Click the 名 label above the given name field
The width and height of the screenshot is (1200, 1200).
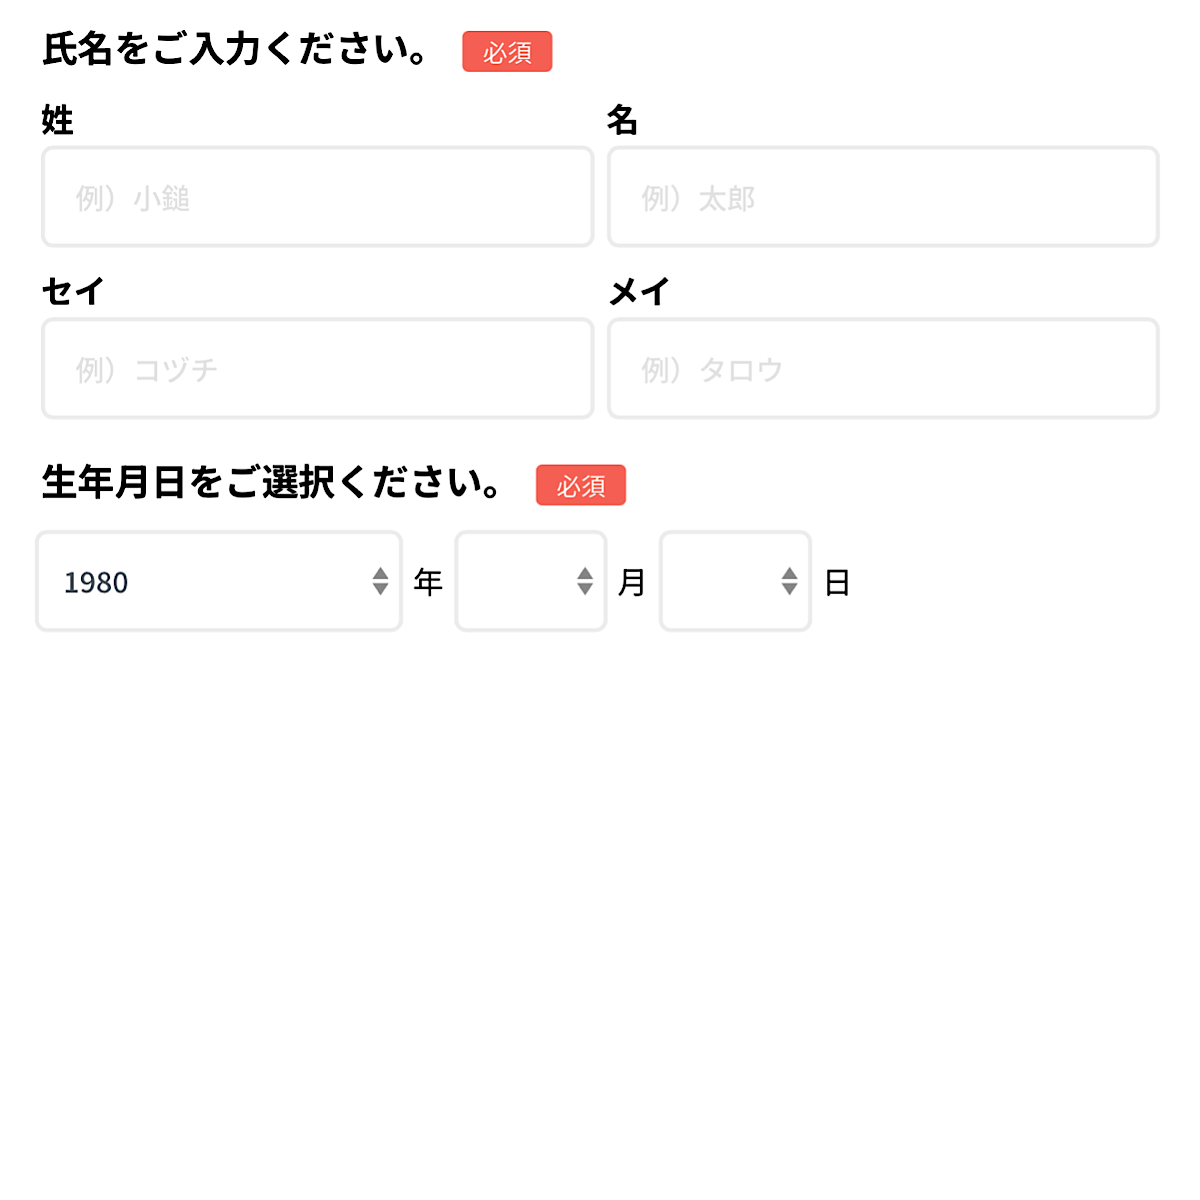click(622, 120)
